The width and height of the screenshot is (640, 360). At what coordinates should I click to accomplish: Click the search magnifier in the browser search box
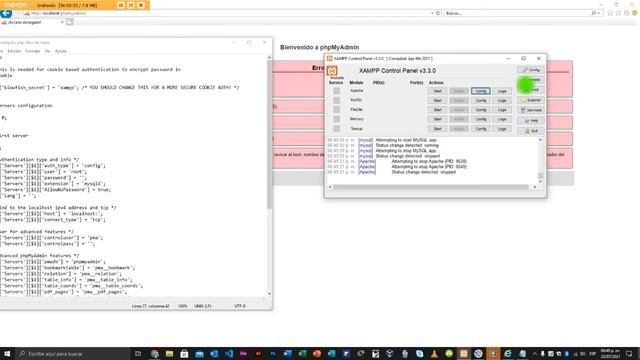(594, 13)
